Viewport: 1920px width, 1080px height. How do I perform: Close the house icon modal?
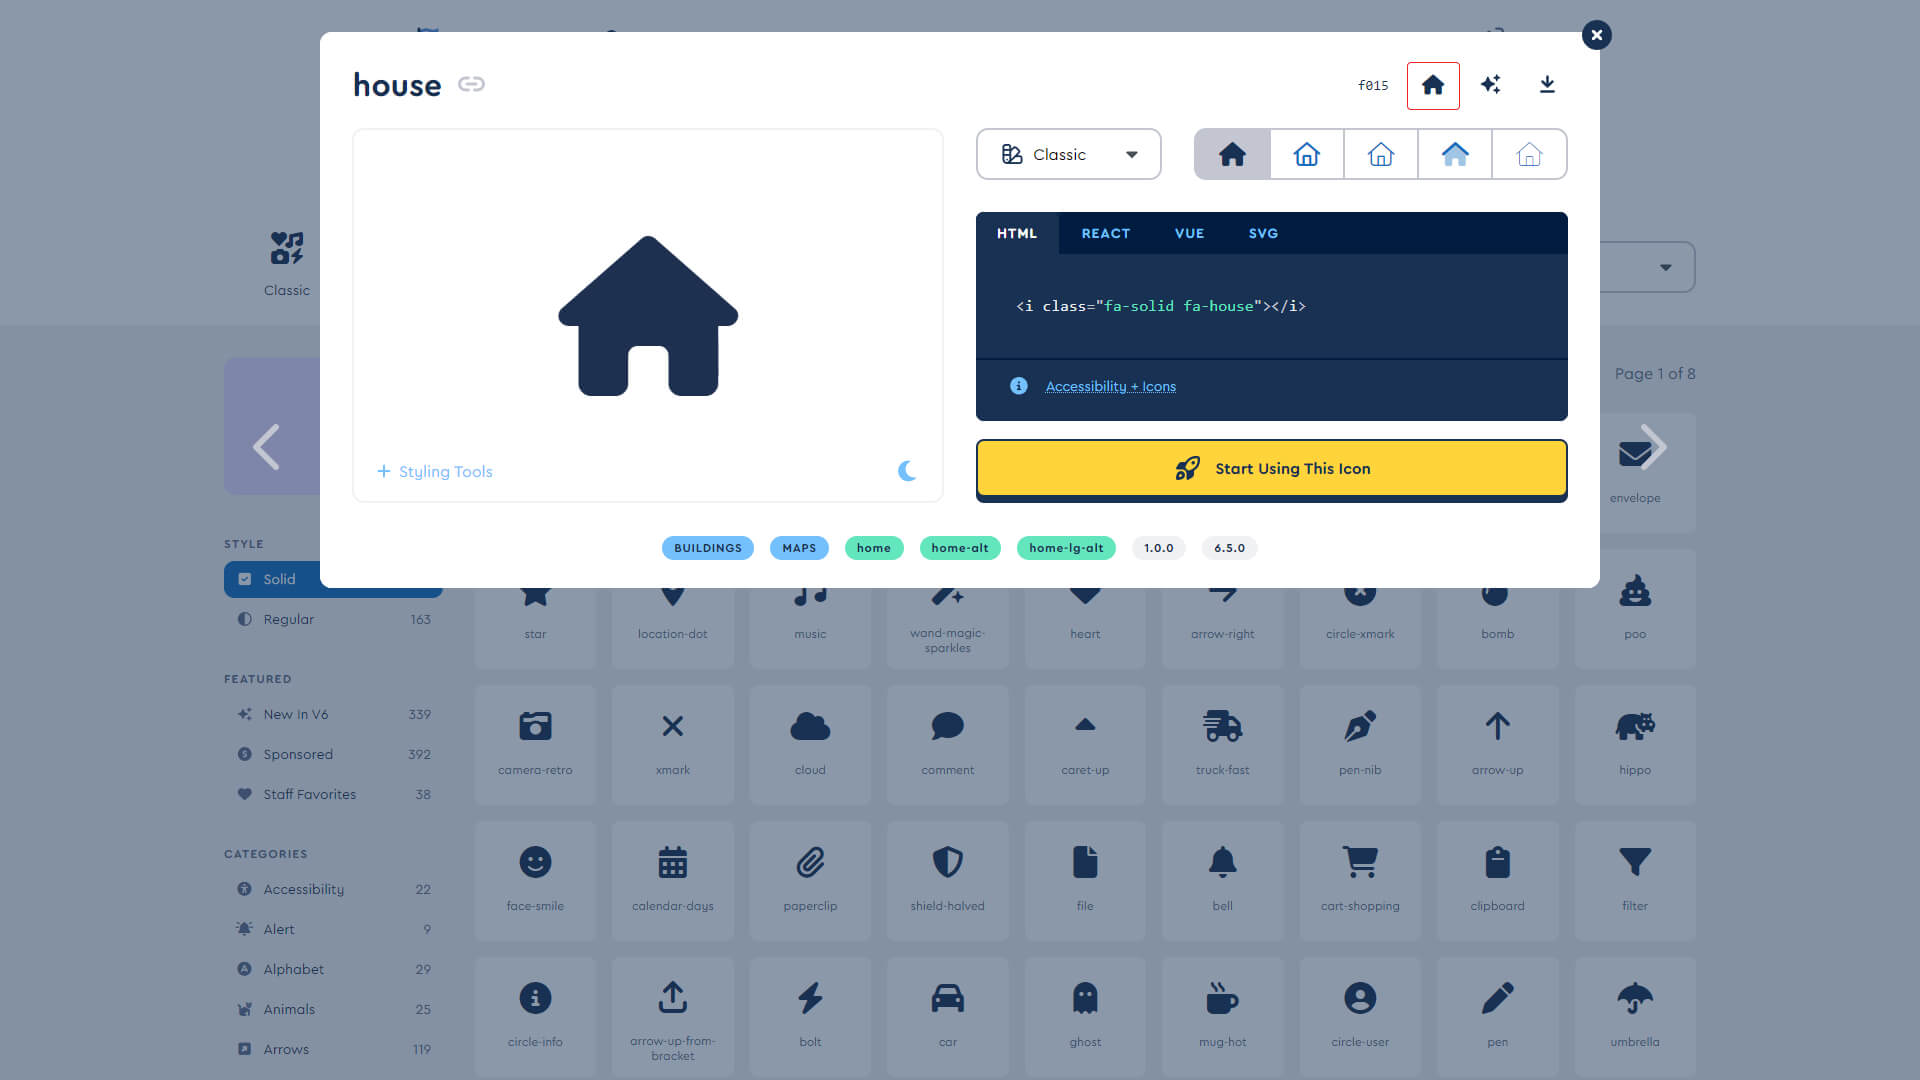pyautogui.click(x=1596, y=35)
